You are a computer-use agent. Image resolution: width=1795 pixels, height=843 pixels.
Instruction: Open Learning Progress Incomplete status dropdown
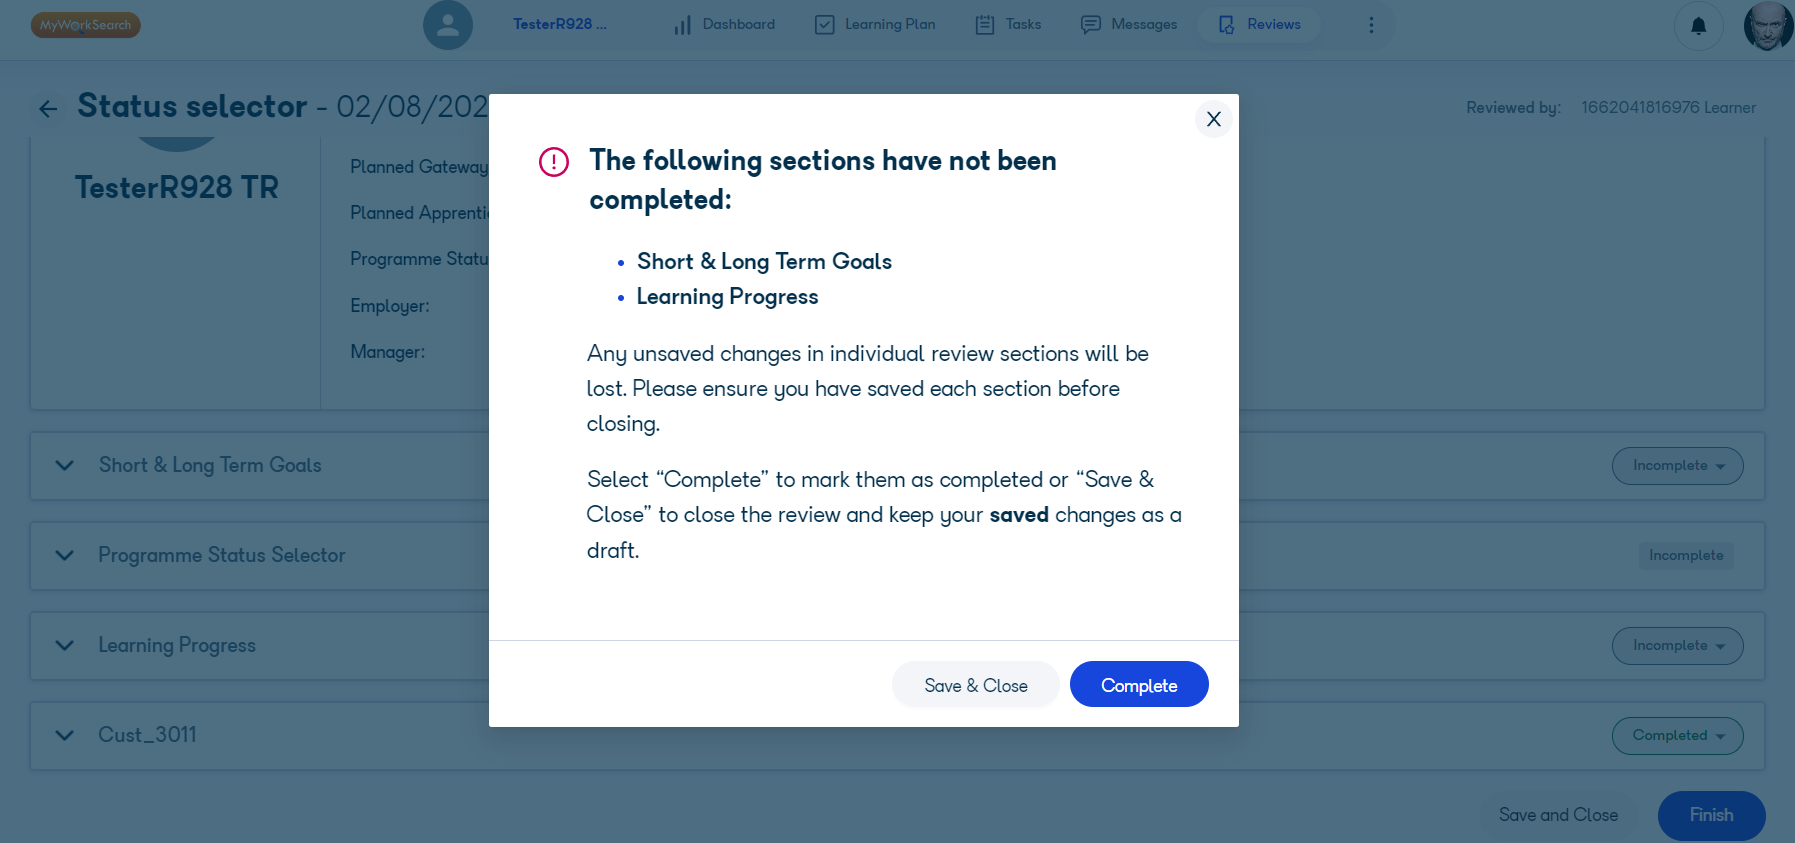1677,646
